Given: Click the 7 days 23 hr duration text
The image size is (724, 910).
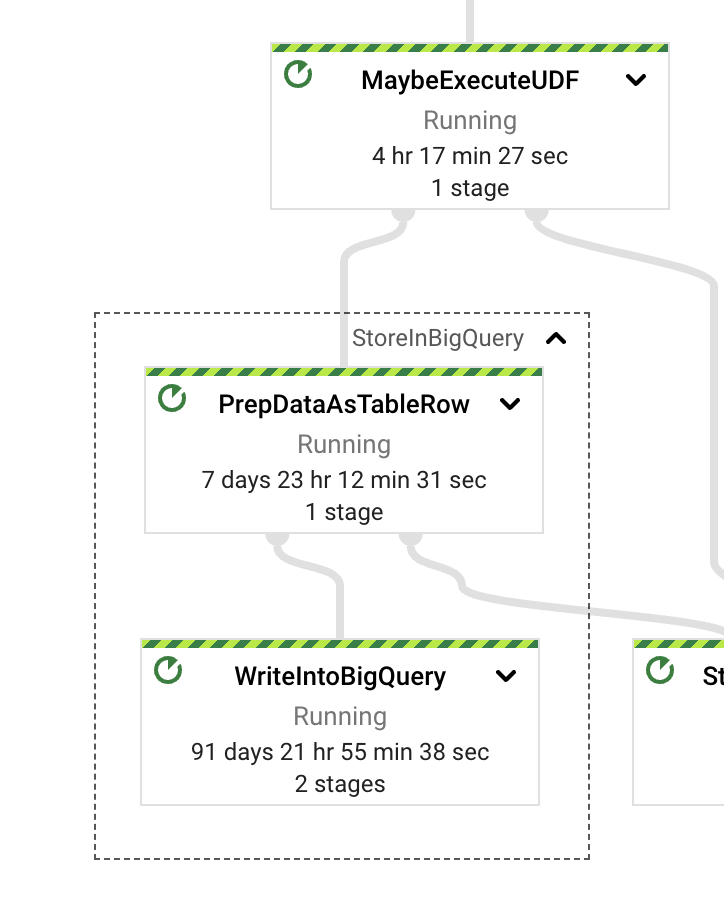Looking at the screenshot, I should point(344,480).
